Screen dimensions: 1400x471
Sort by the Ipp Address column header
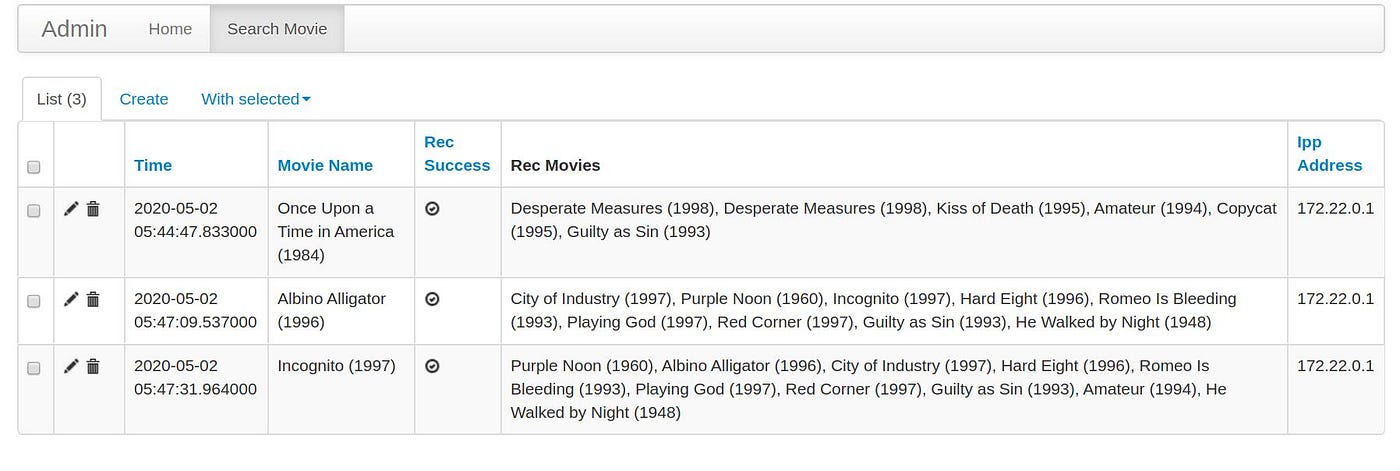tap(1330, 154)
